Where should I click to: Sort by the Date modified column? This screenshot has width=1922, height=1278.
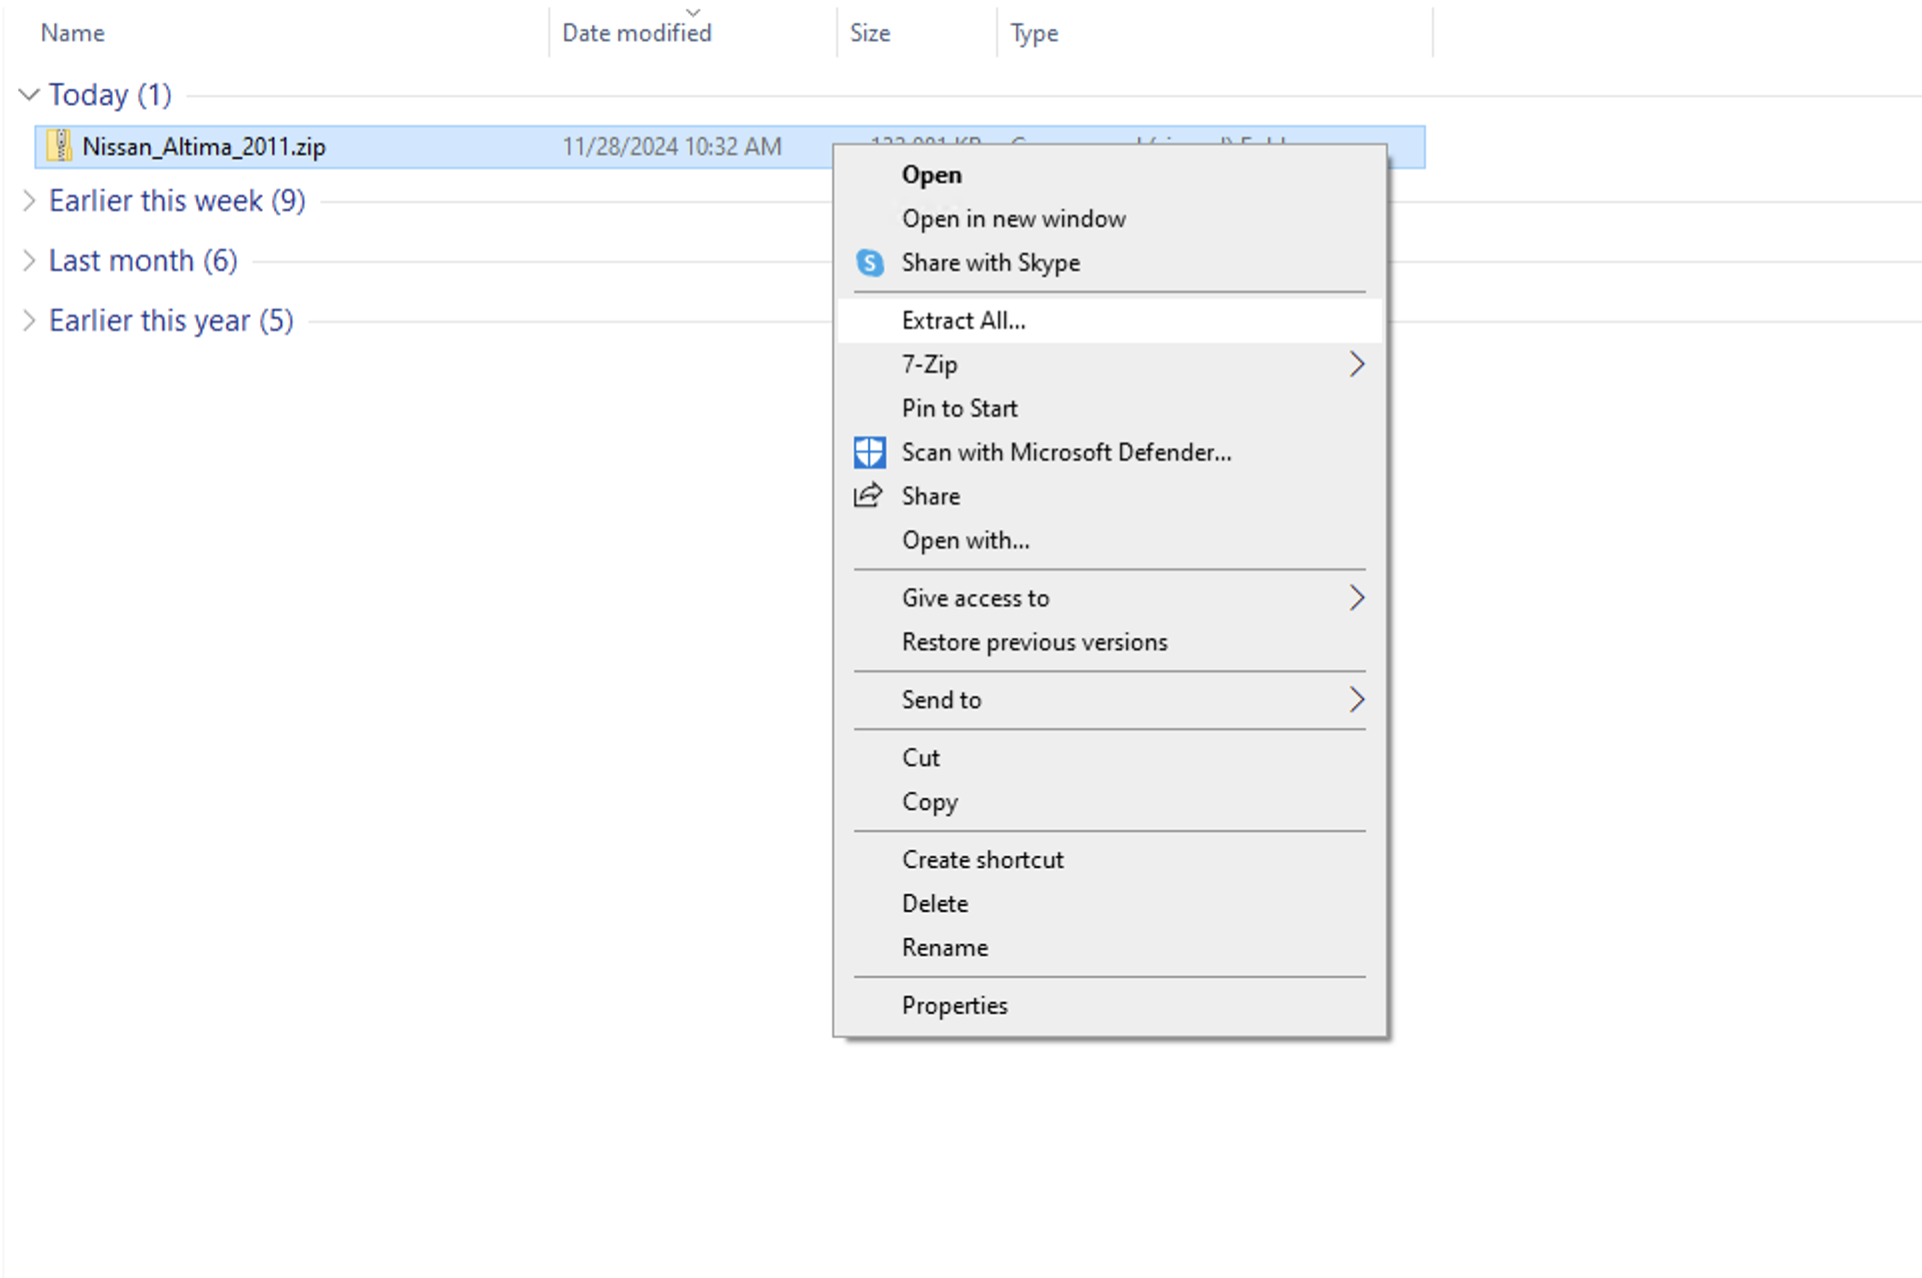[636, 33]
